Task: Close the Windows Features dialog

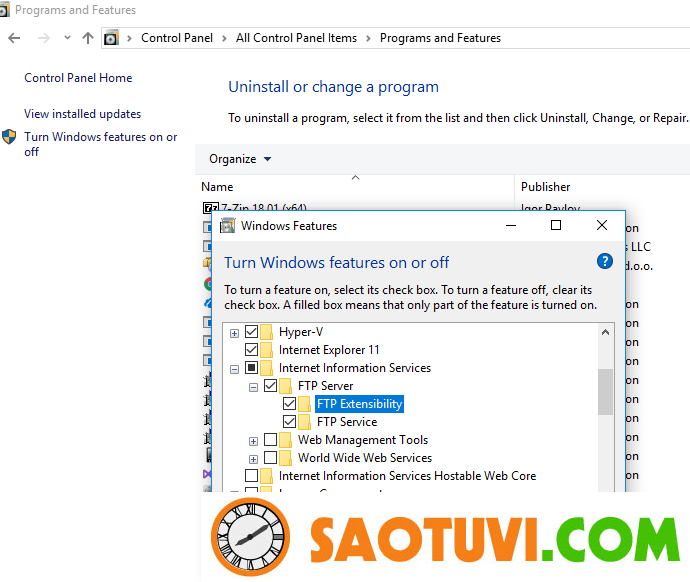Action: [x=602, y=225]
